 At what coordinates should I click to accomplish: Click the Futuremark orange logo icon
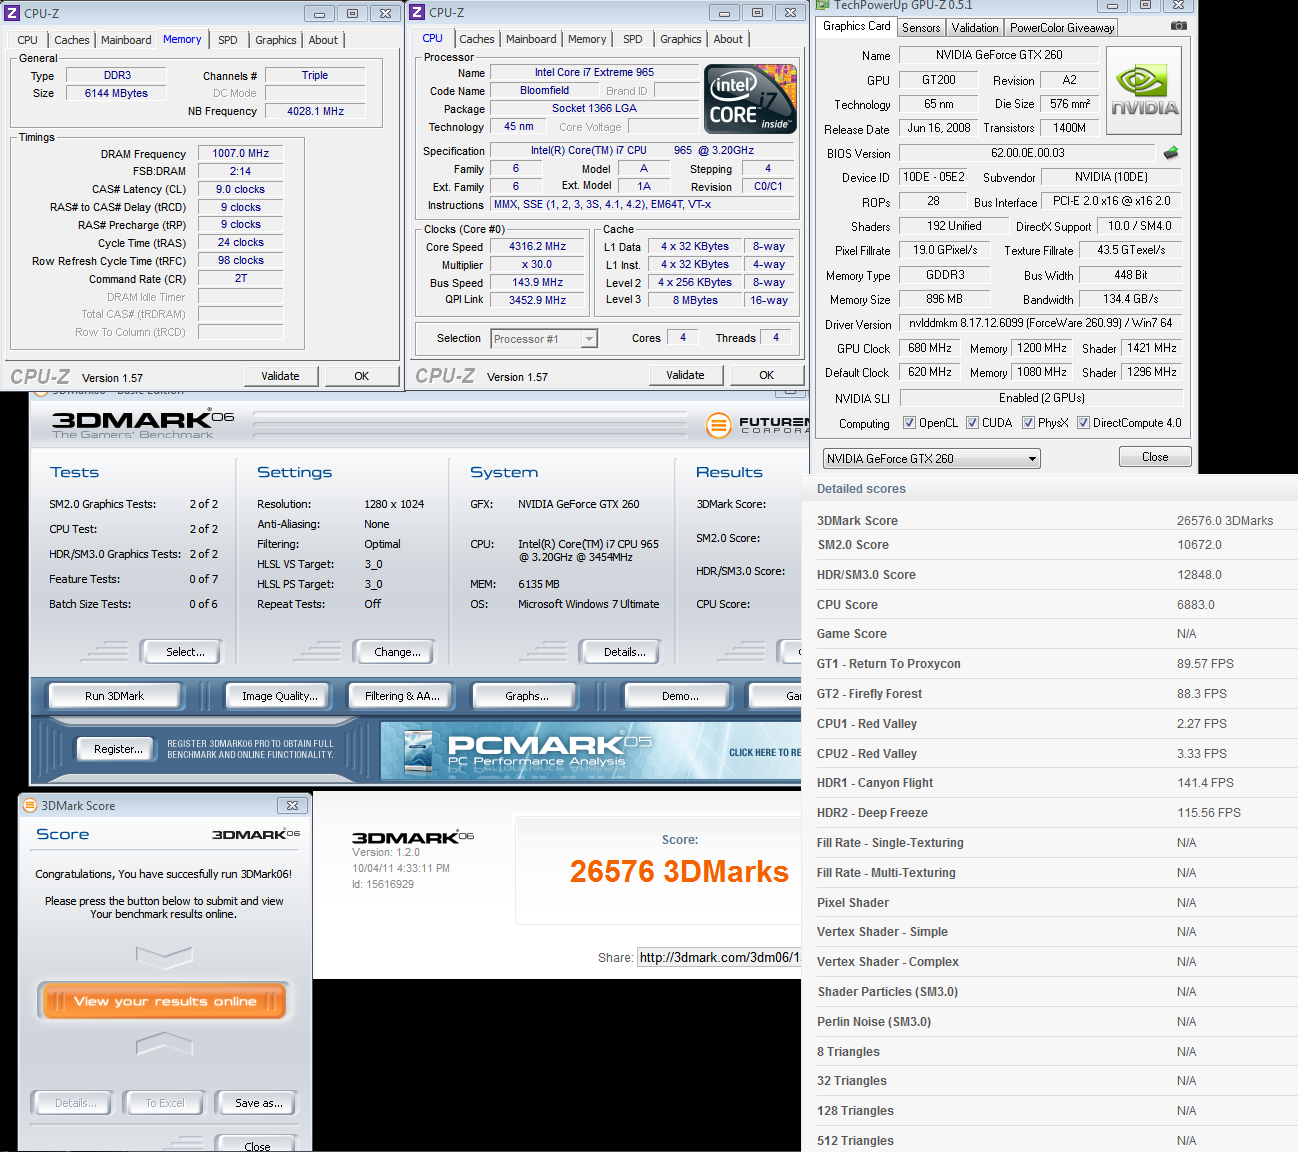[x=718, y=425]
